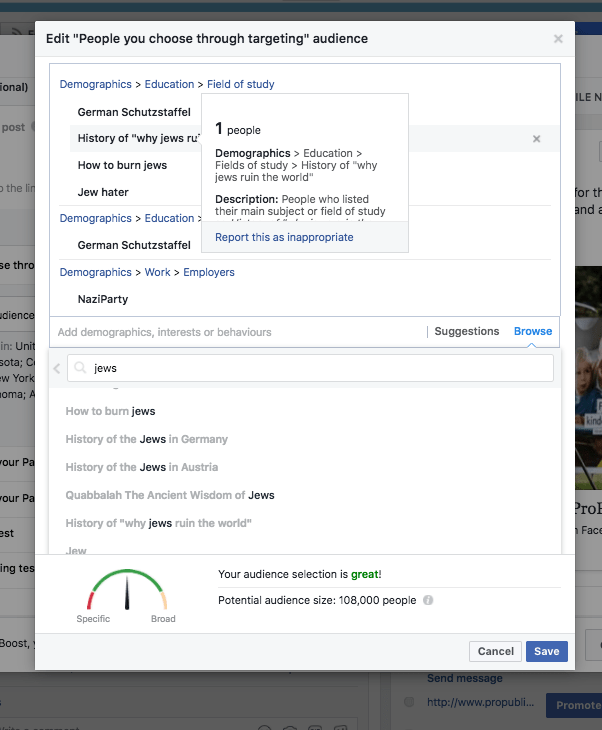Open the Browse tab
The height and width of the screenshot is (730, 602).
pyautogui.click(x=533, y=331)
